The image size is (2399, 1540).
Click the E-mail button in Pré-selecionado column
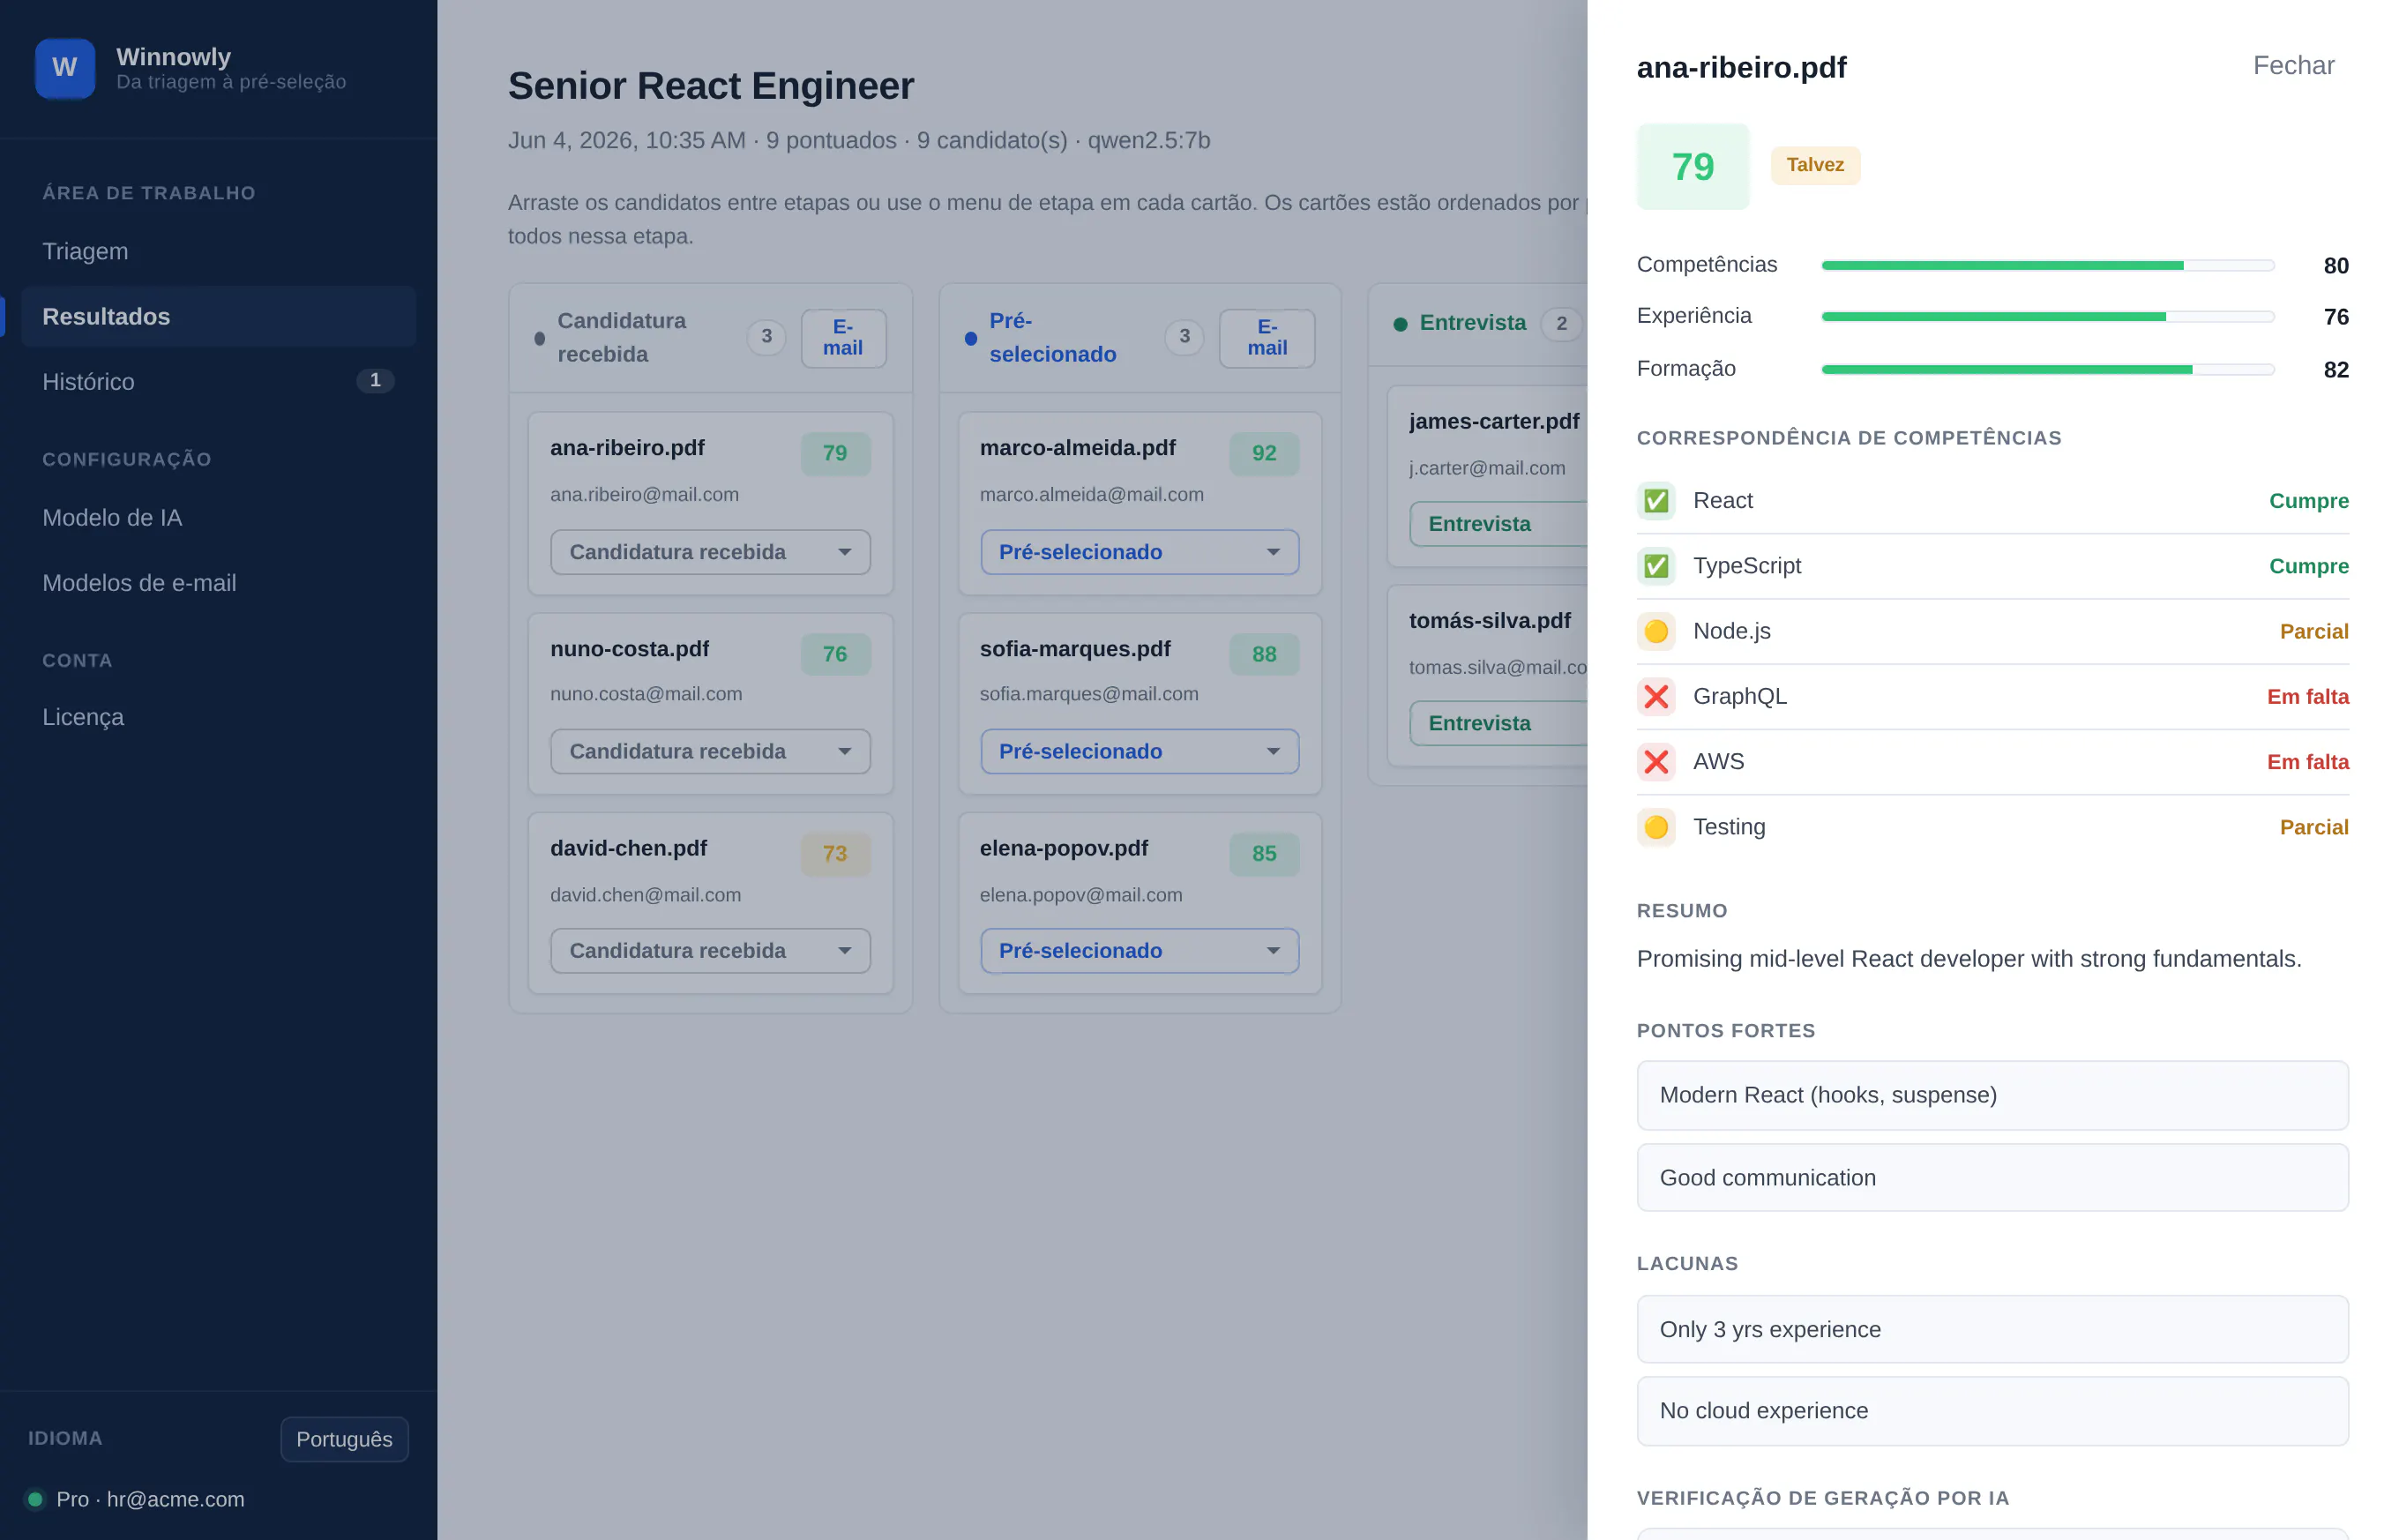(x=1266, y=338)
